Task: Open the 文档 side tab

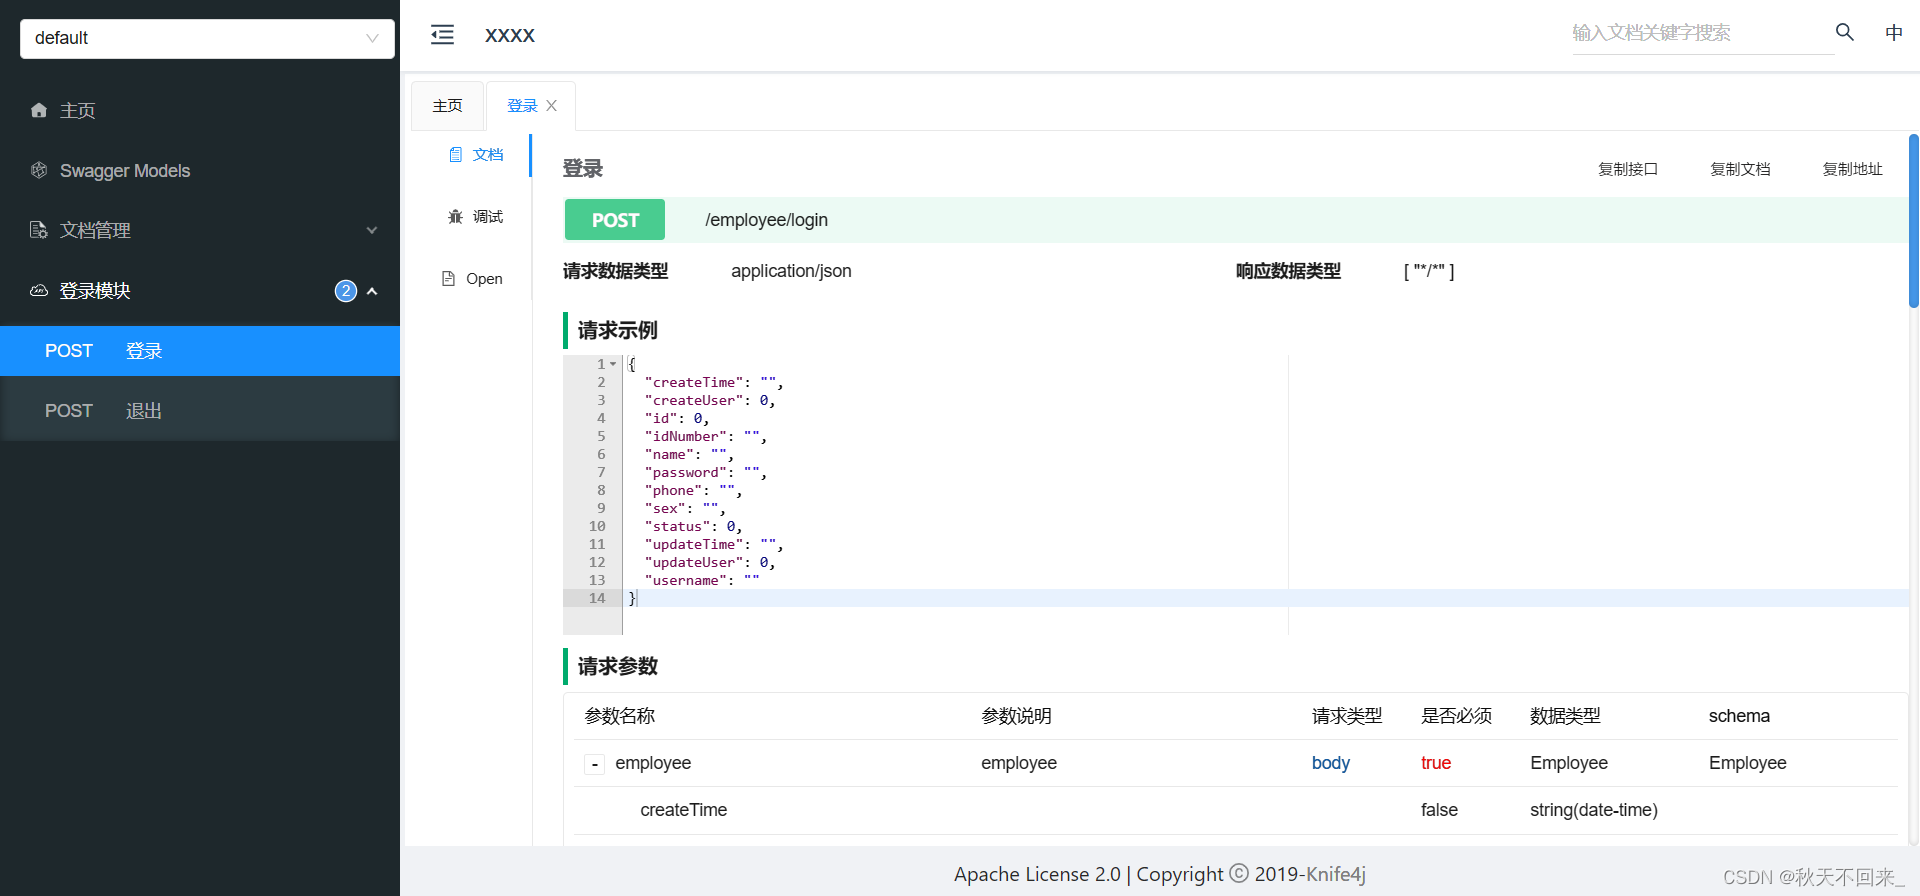Action: pyautogui.click(x=476, y=154)
